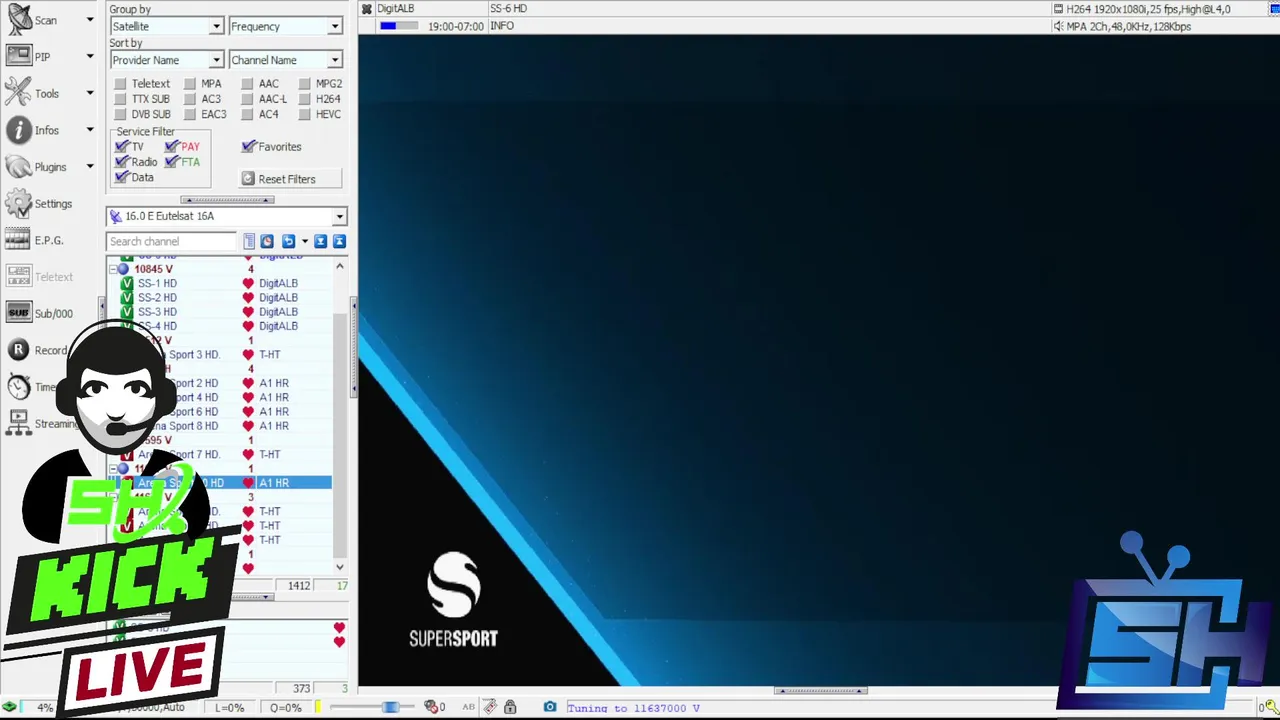Screen dimensions: 1280x720
Task: Collapse the 10845 V transponder node
Action: (113, 269)
